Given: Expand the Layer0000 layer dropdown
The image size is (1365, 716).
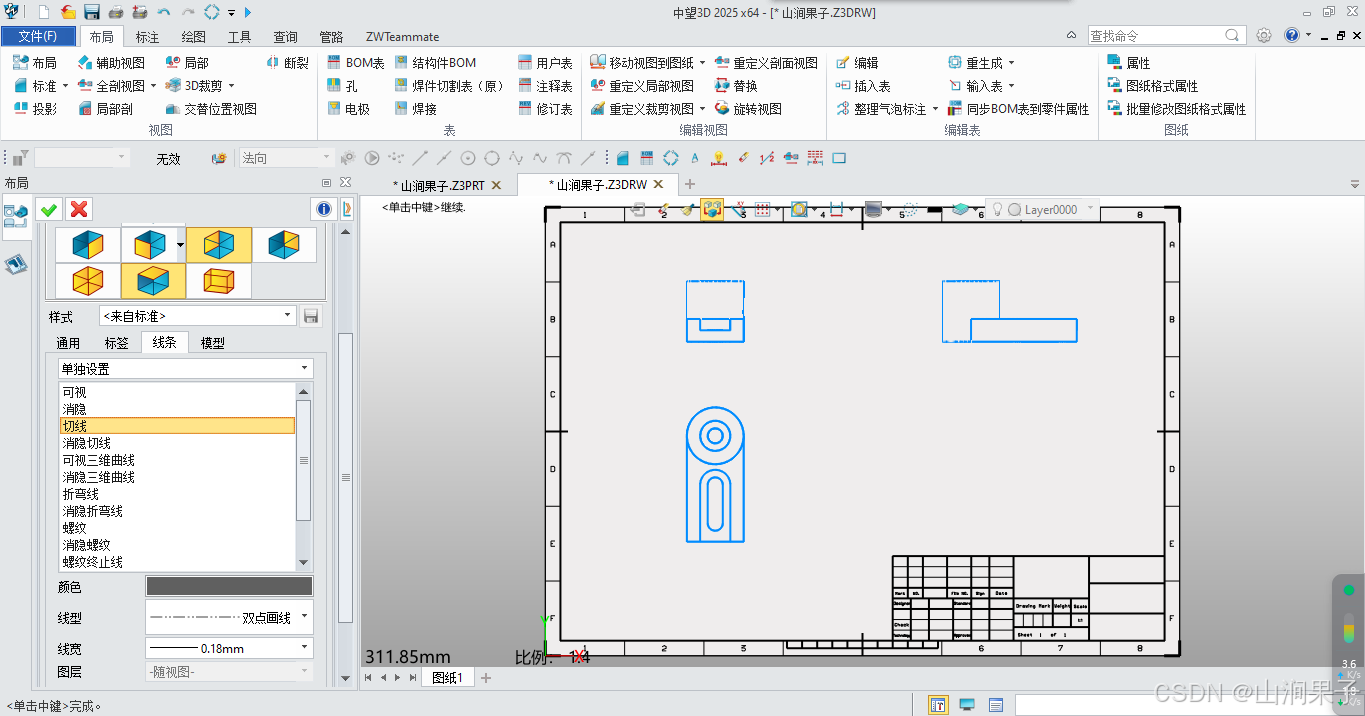Looking at the screenshot, I should [1090, 210].
